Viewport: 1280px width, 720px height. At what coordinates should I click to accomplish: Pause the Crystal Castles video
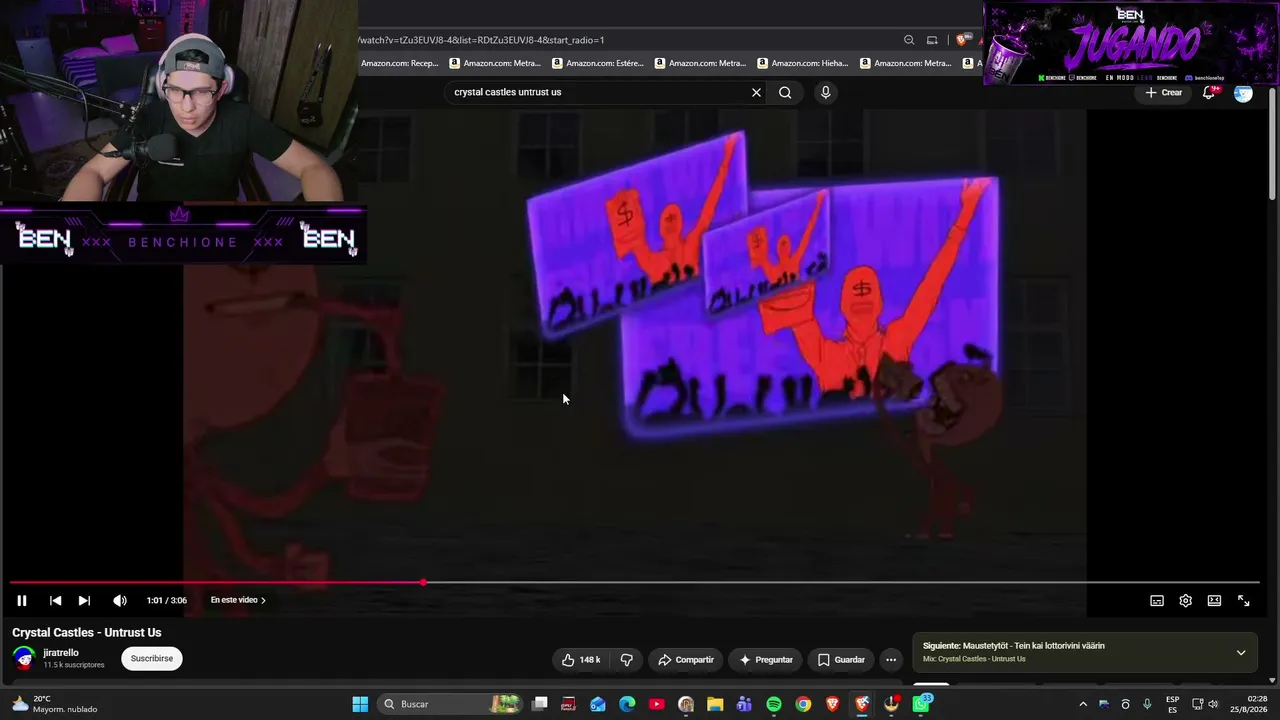[x=21, y=600]
